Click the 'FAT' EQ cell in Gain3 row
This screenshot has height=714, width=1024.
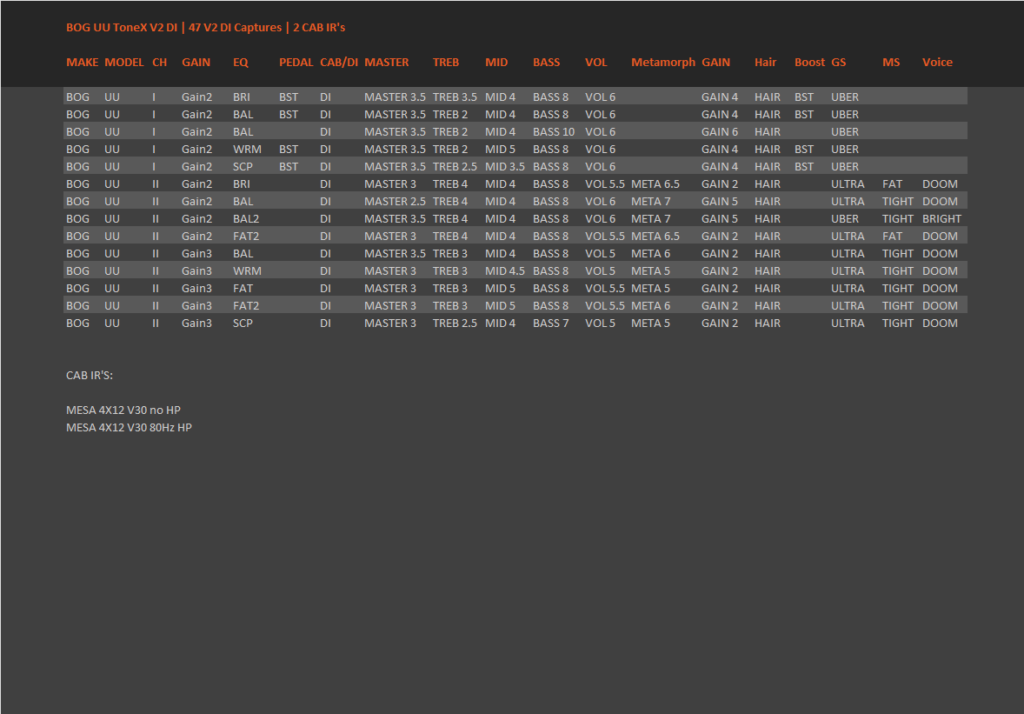click(x=243, y=288)
